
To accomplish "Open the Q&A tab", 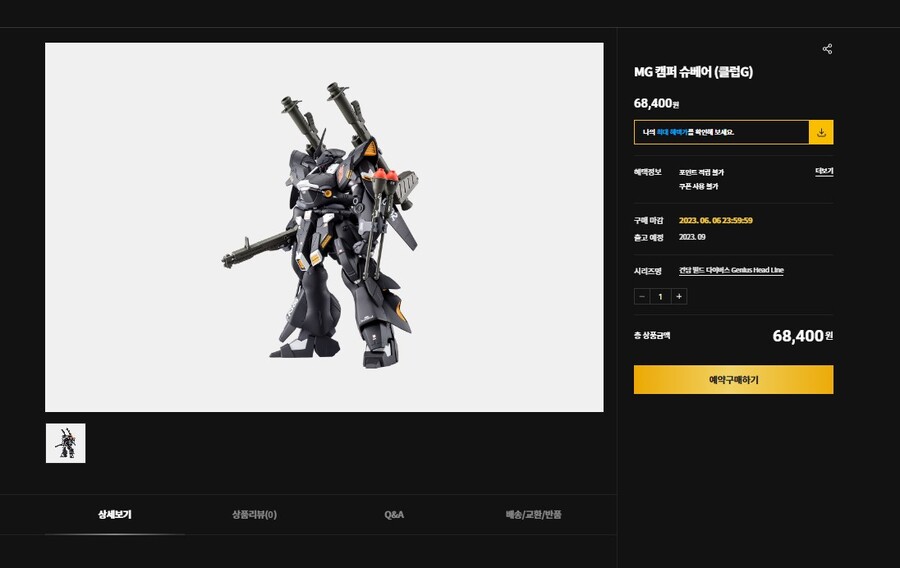I will pyautogui.click(x=394, y=515).
